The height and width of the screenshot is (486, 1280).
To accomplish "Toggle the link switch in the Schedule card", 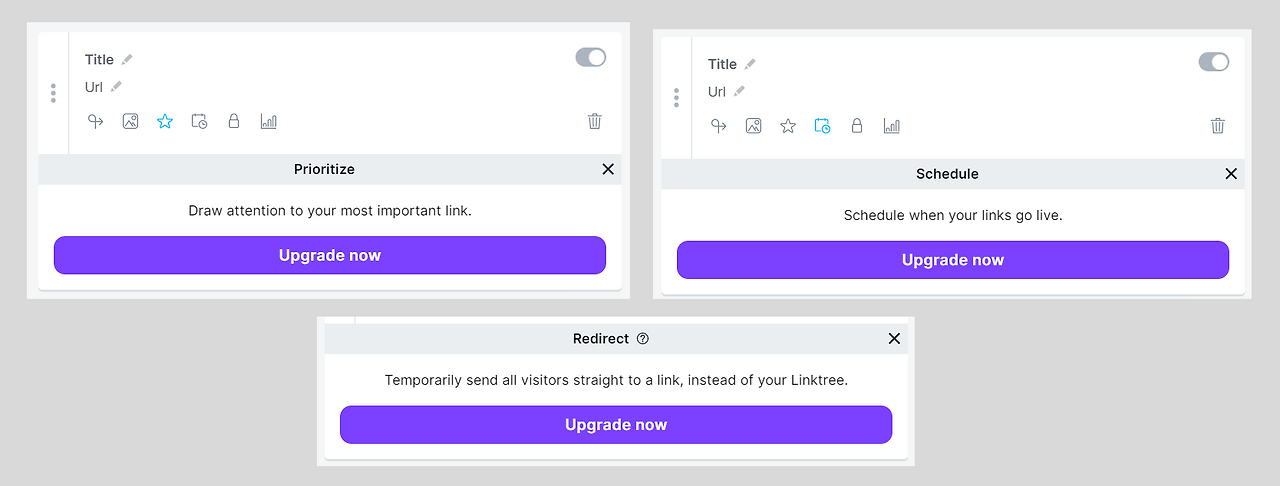I will point(1214,62).
